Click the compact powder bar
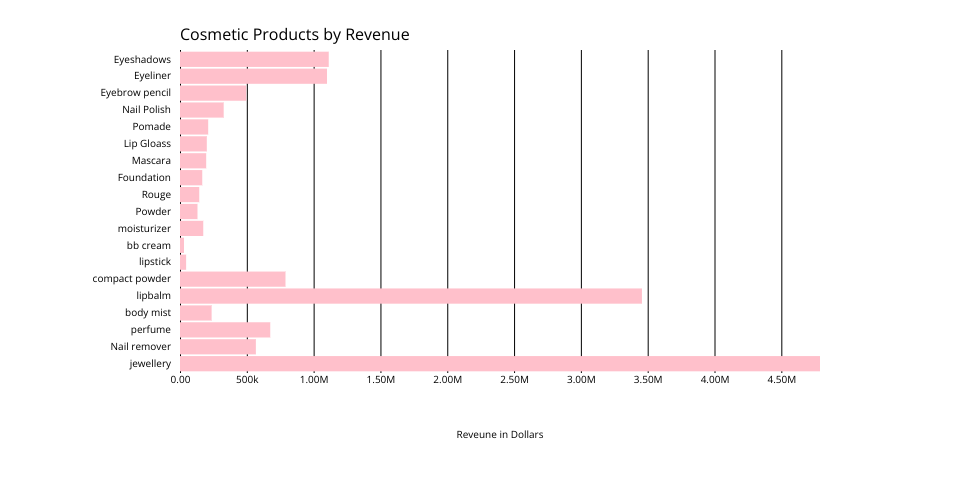960x500 pixels. pyautogui.click(x=232, y=279)
